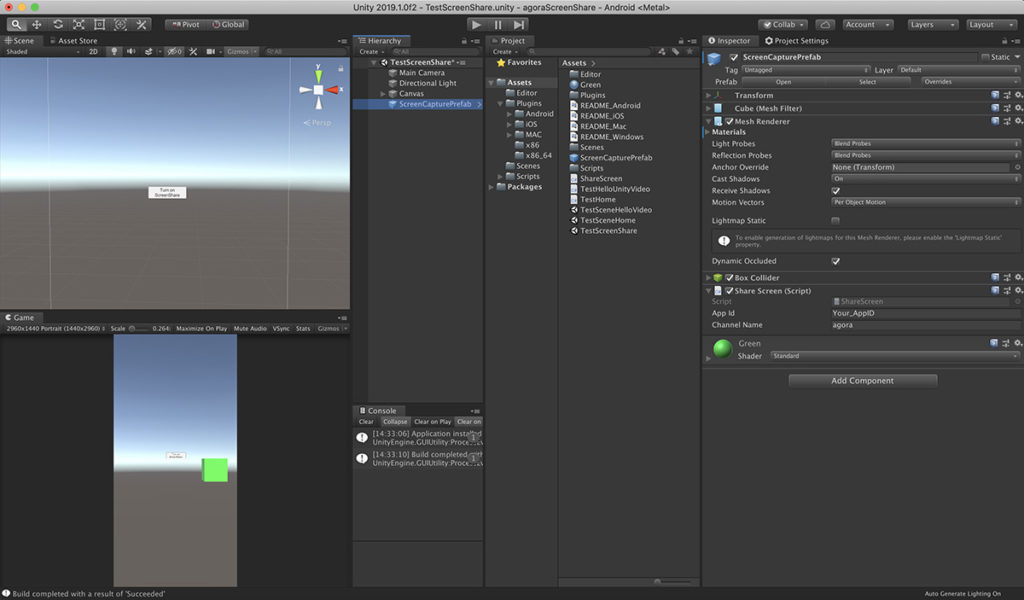Screen dimensions: 1024x600
Task: Click the Step forward button
Action: [x=519, y=25]
